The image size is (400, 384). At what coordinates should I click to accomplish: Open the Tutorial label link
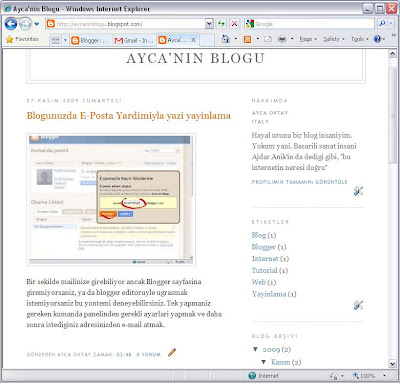pyautogui.click(x=265, y=270)
